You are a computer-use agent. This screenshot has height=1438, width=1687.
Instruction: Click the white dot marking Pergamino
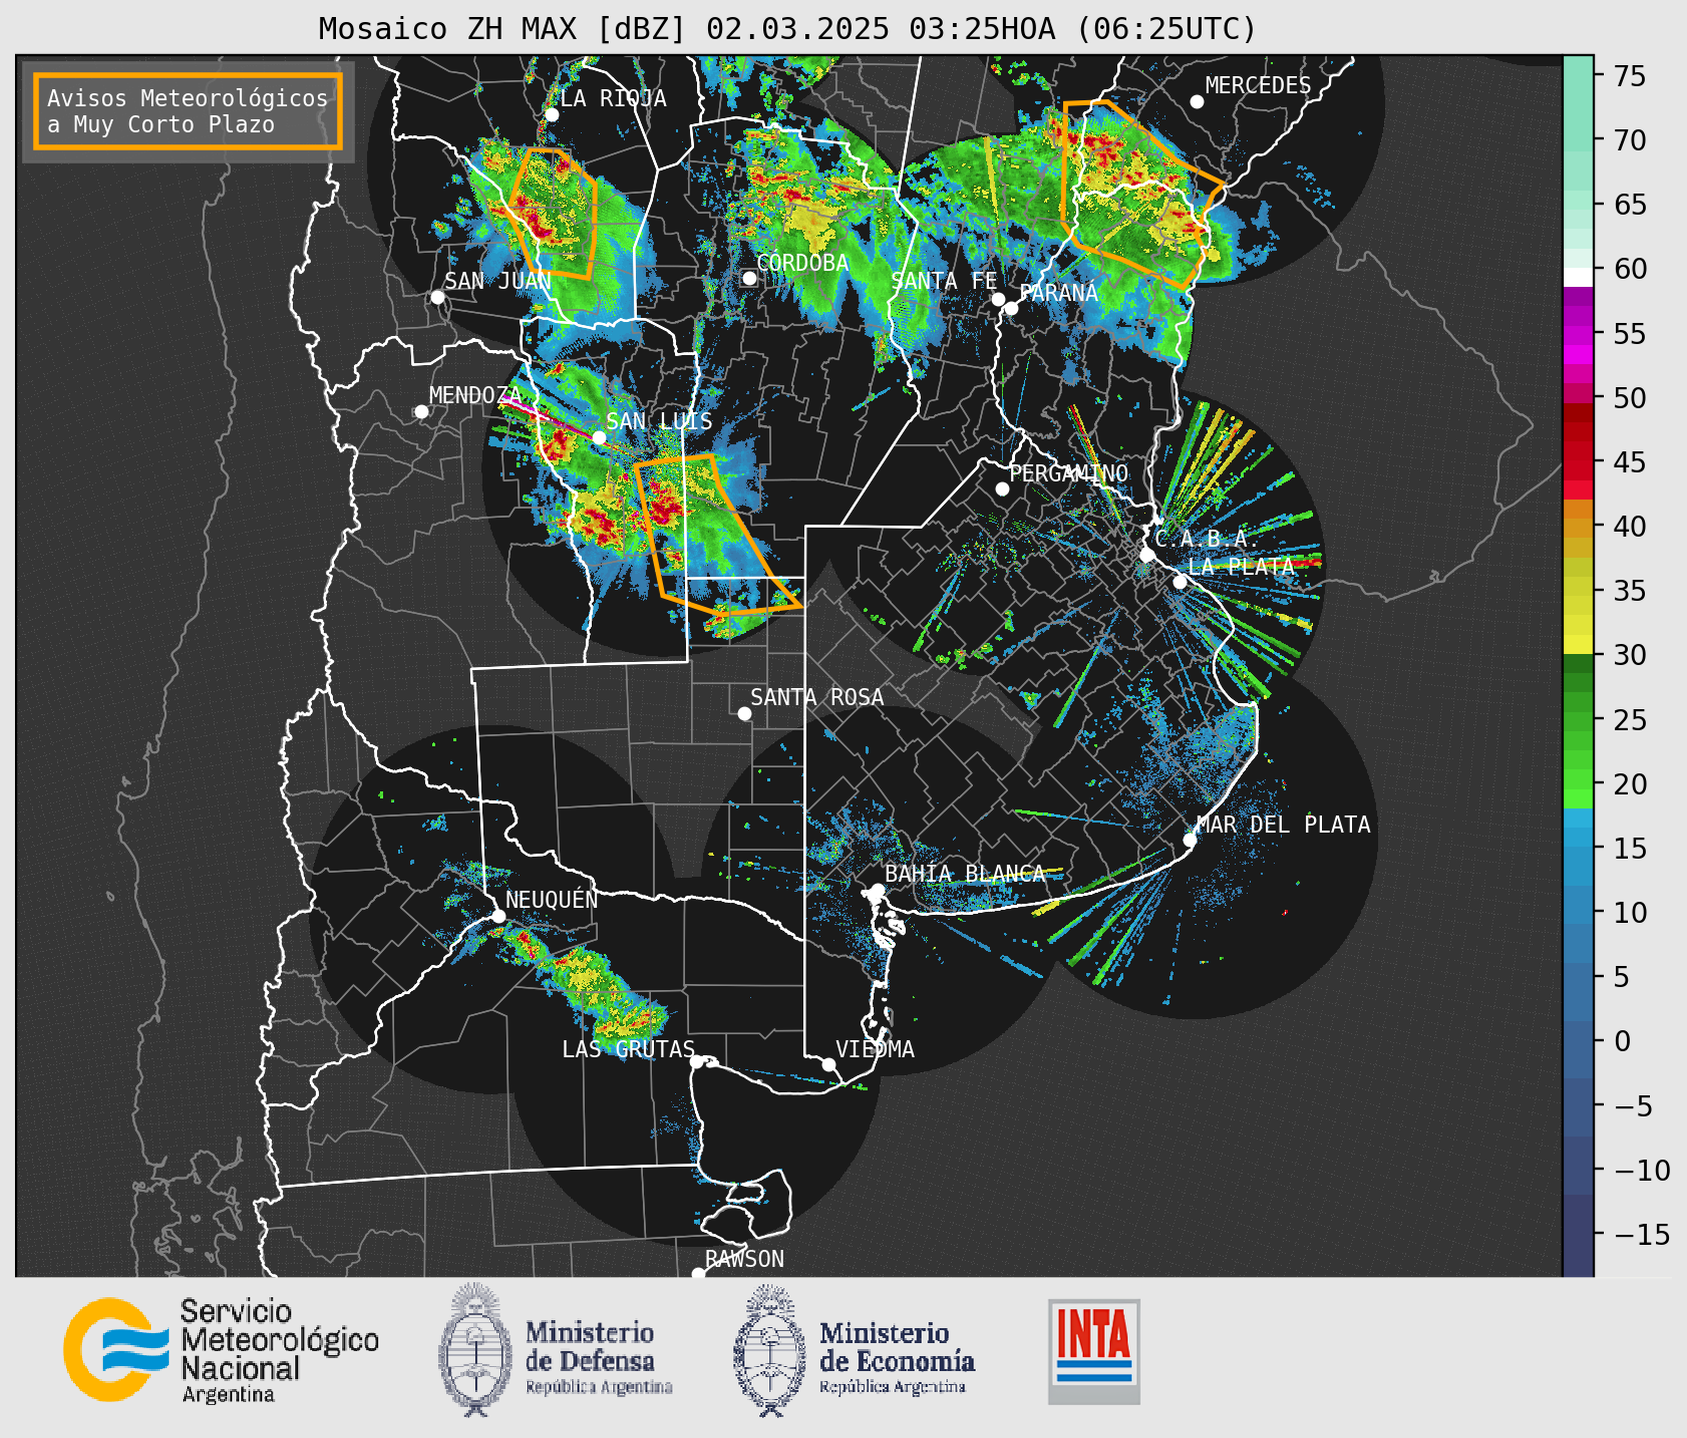point(1002,489)
